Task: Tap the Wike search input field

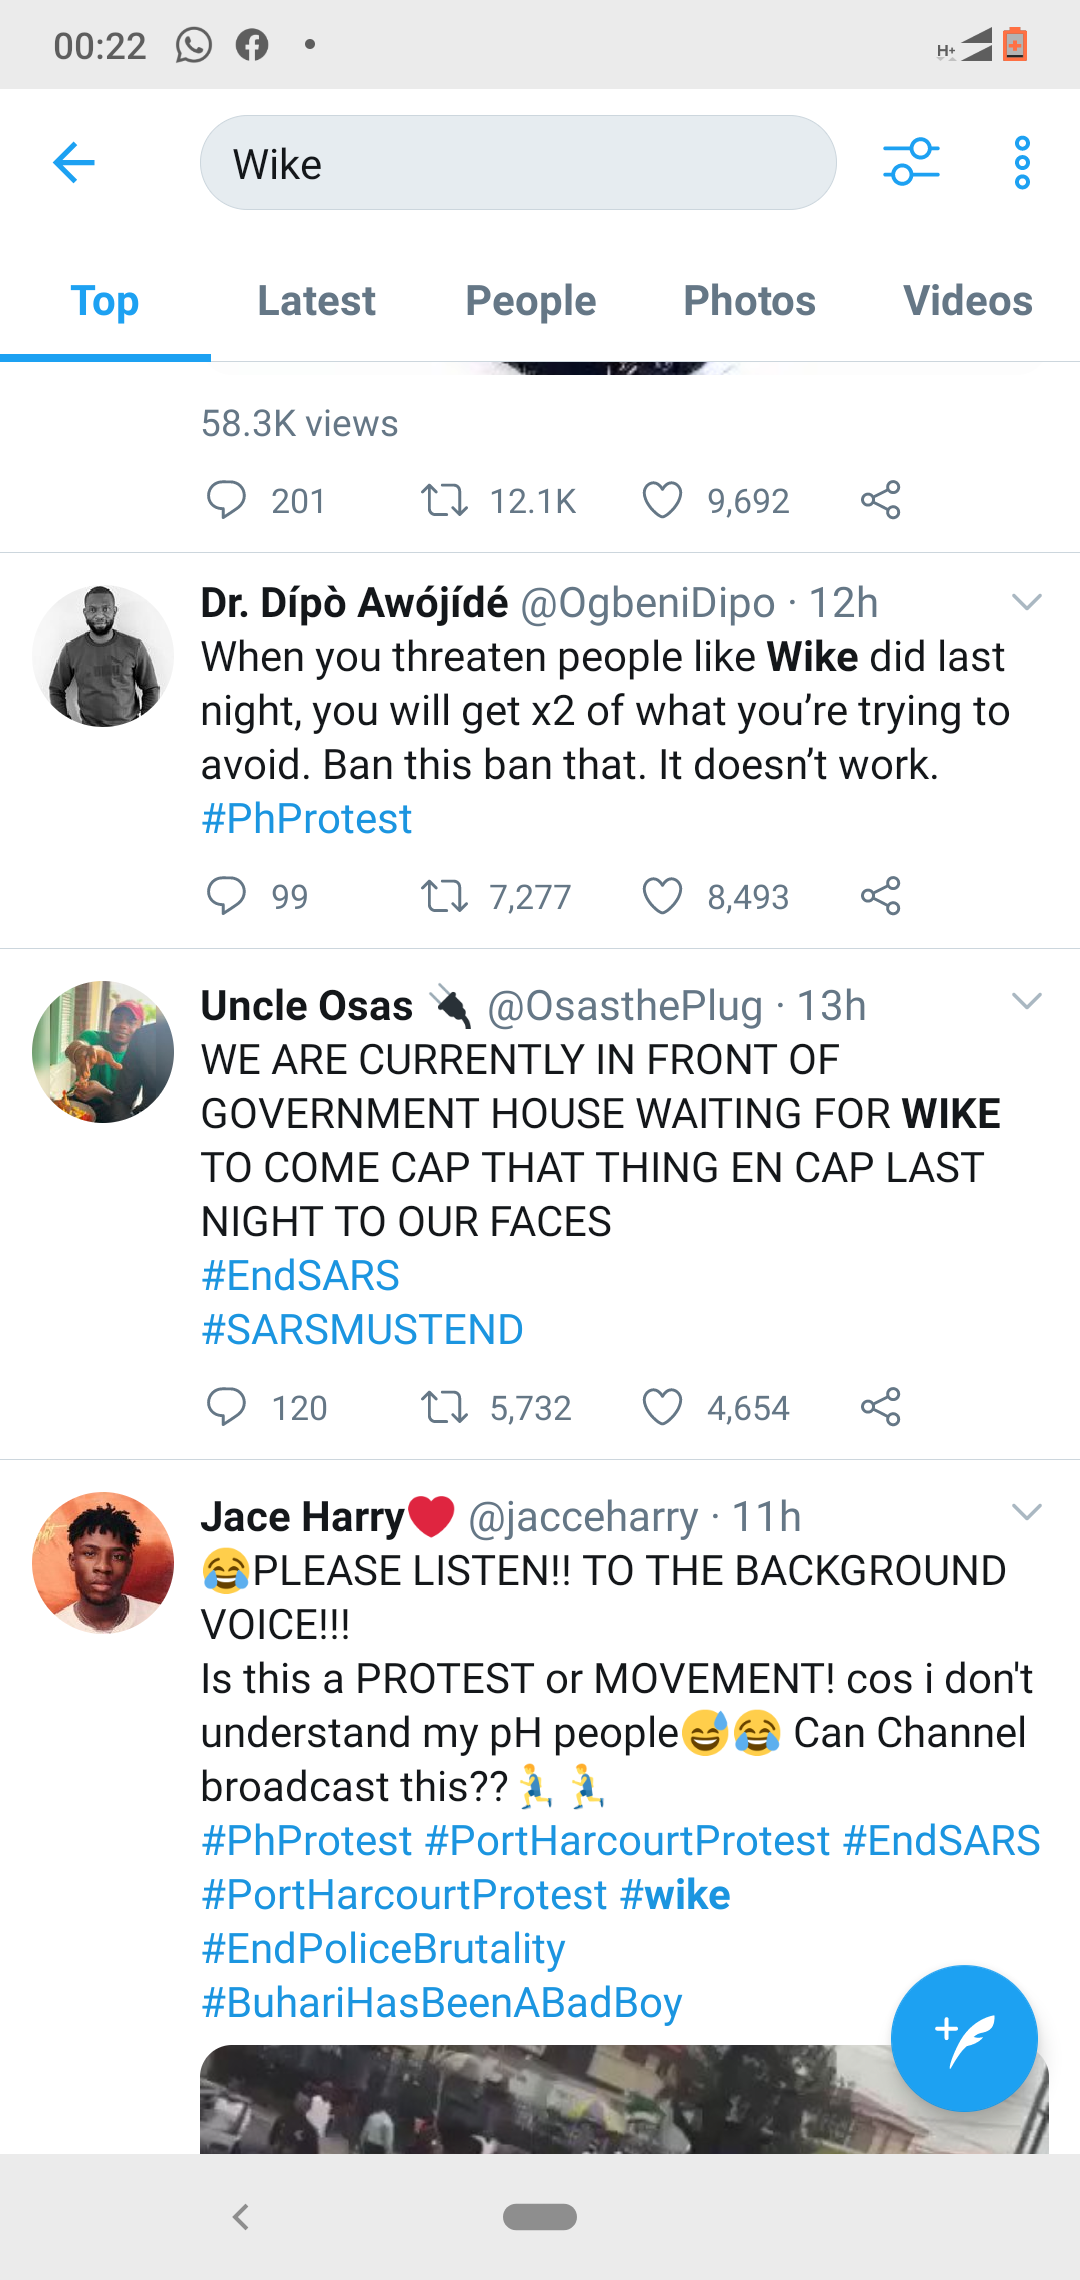Action: tap(518, 163)
